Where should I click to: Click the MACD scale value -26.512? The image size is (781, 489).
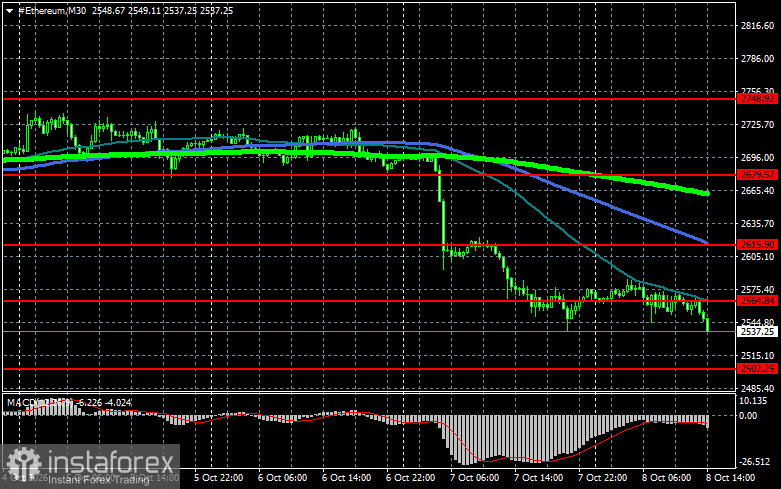[755, 462]
